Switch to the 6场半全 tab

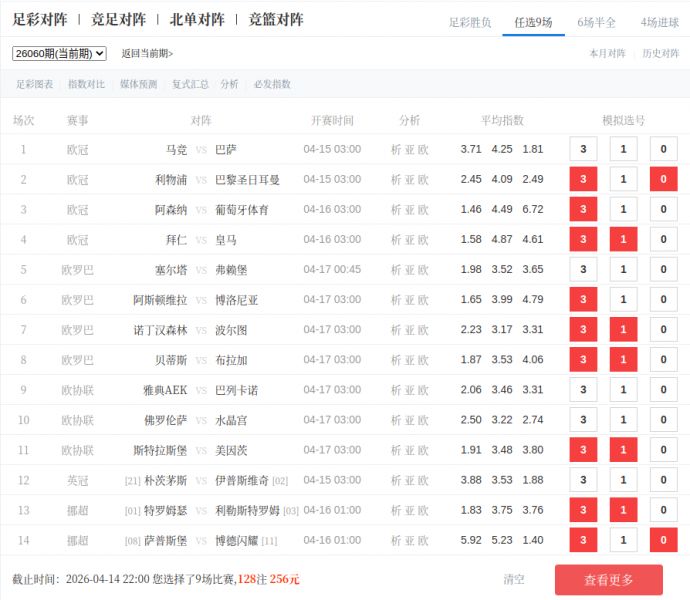pyautogui.click(x=596, y=22)
